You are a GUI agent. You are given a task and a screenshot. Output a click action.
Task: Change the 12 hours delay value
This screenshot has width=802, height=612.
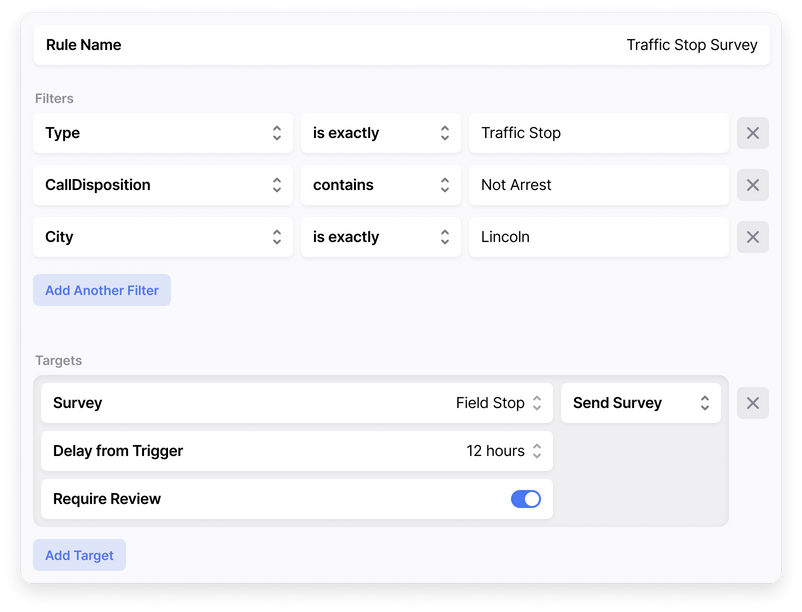(504, 451)
